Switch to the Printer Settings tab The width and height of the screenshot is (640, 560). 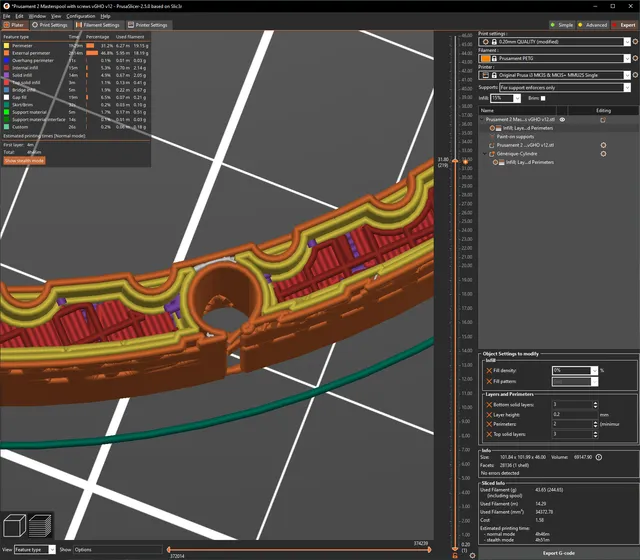(x=148, y=25)
